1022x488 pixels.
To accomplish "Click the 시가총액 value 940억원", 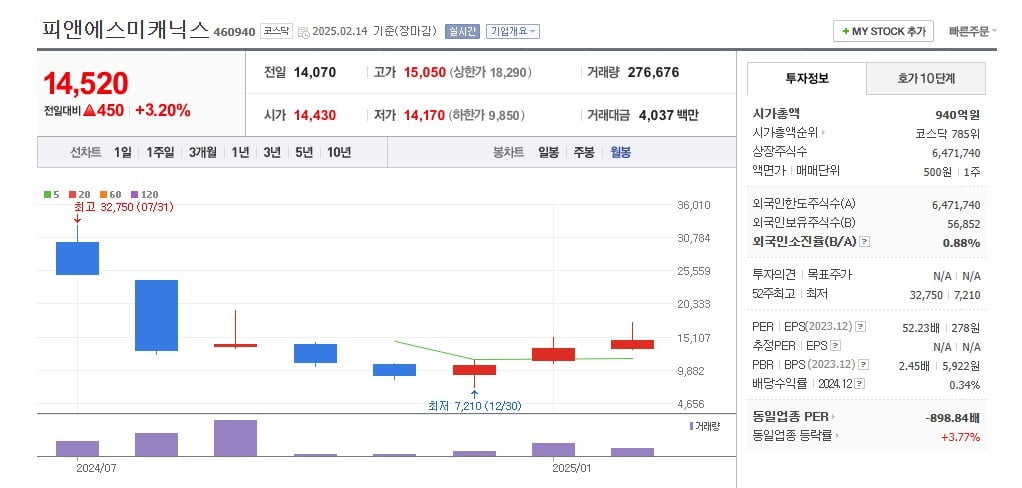I will 957,115.
